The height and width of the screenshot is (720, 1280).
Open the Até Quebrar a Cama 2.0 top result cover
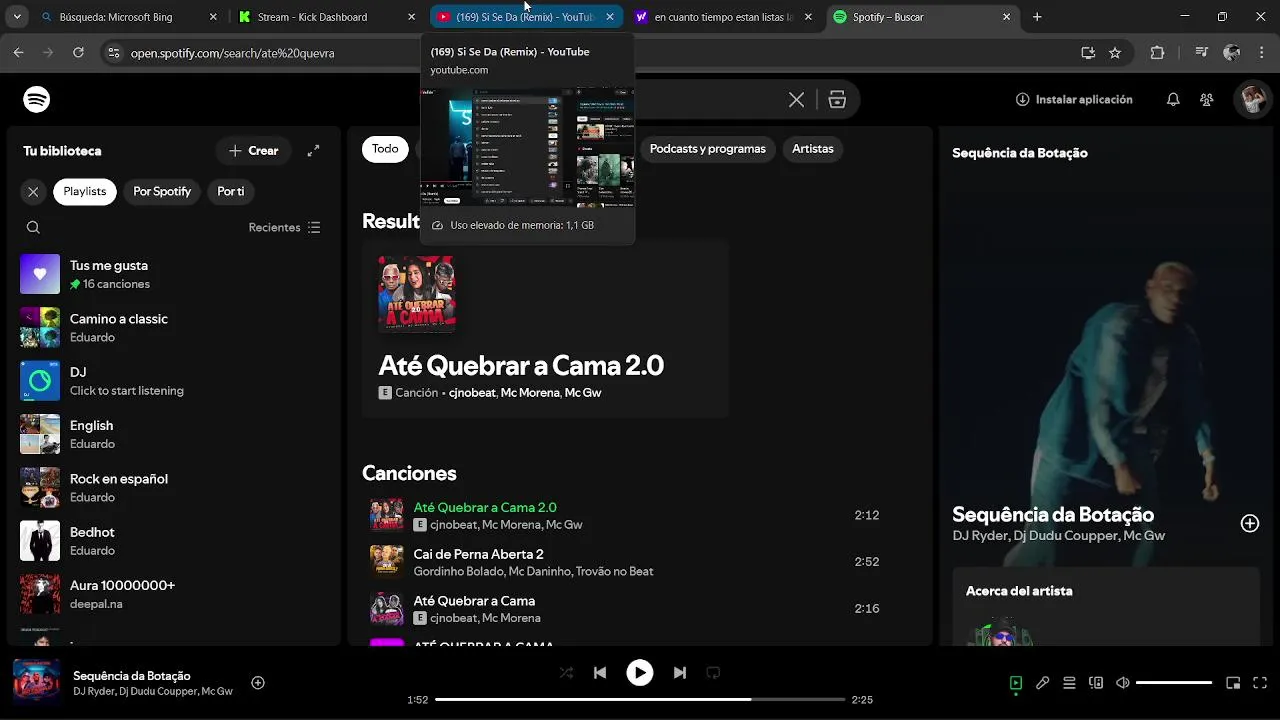[x=417, y=293]
